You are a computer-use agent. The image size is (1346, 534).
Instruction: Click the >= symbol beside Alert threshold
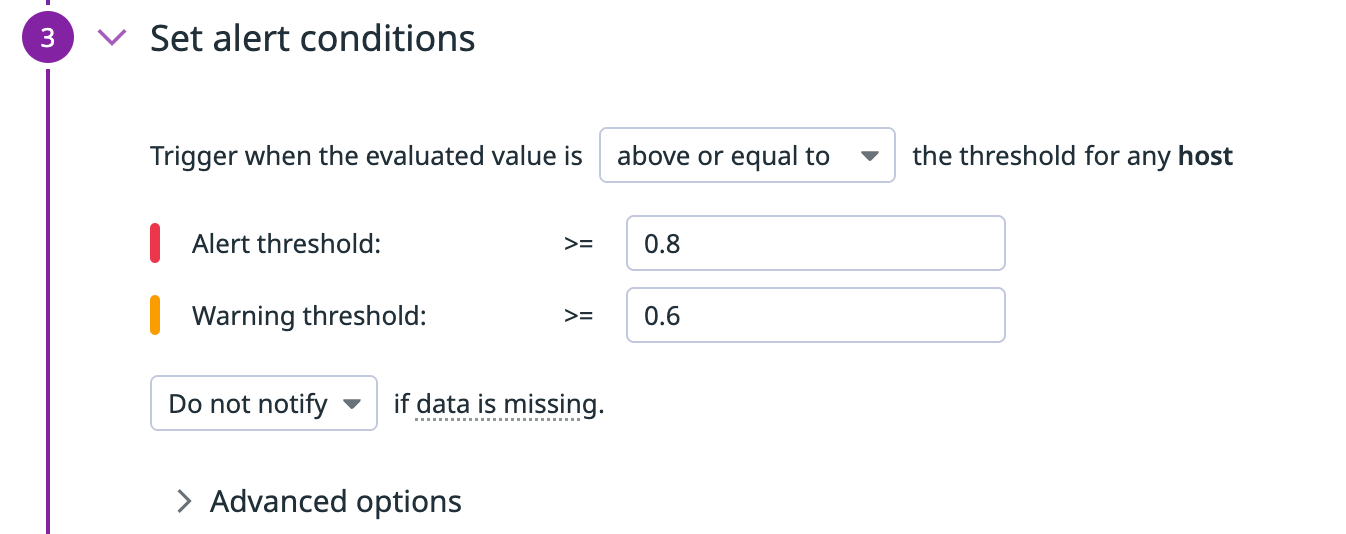pyautogui.click(x=579, y=244)
